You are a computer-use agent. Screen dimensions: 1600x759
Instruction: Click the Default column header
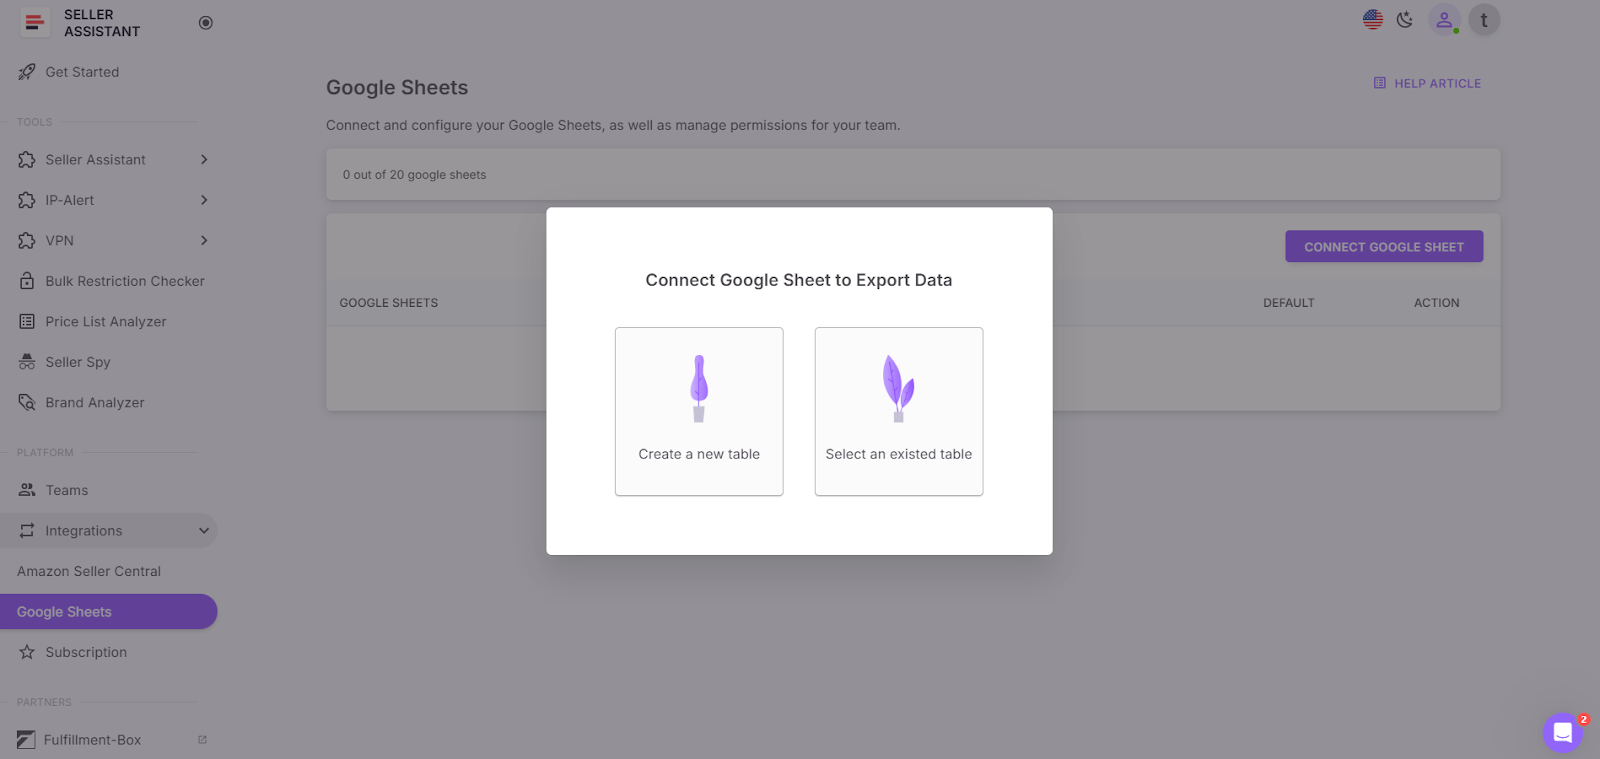pyautogui.click(x=1289, y=303)
